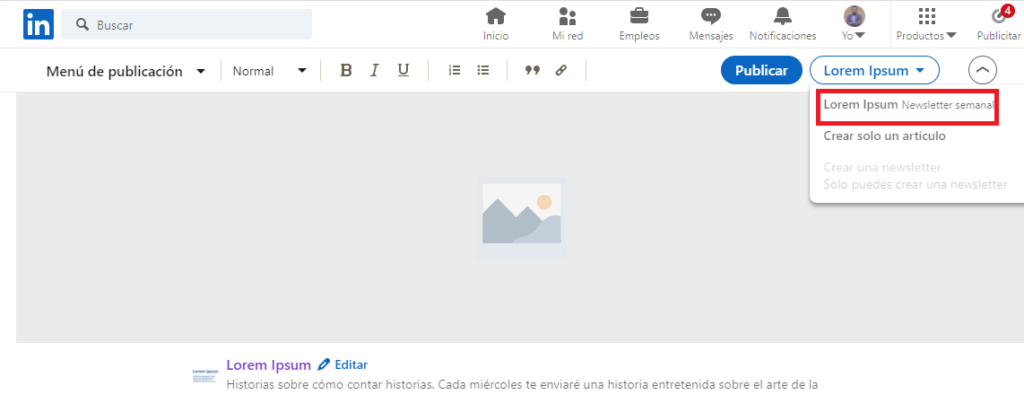Open the purple Lorem Ipsum newsletter link
This screenshot has height=412, width=1024.
(268, 365)
